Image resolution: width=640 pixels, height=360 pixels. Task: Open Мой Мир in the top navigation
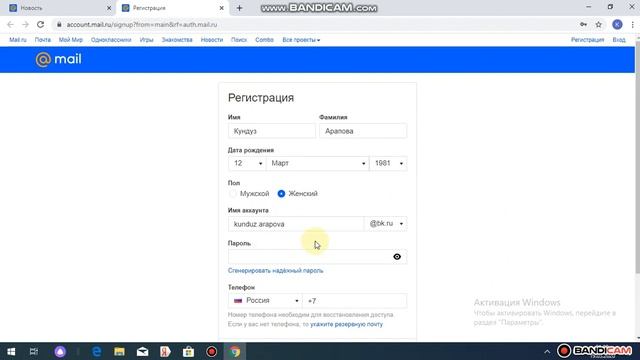[x=71, y=40]
